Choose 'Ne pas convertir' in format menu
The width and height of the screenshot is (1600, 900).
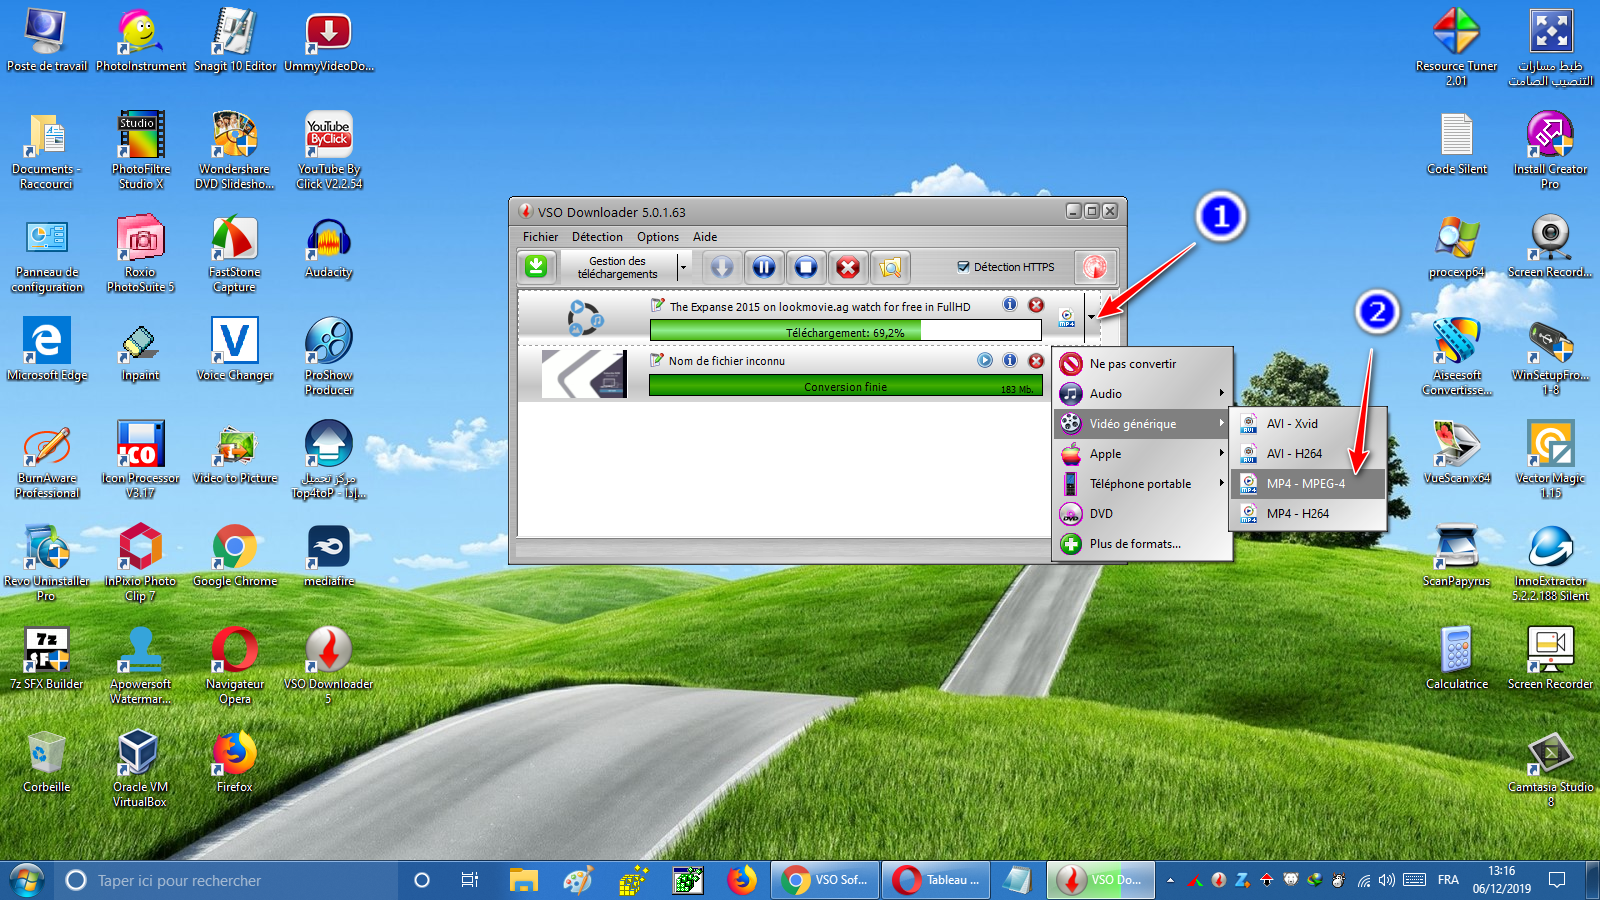point(1143,364)
